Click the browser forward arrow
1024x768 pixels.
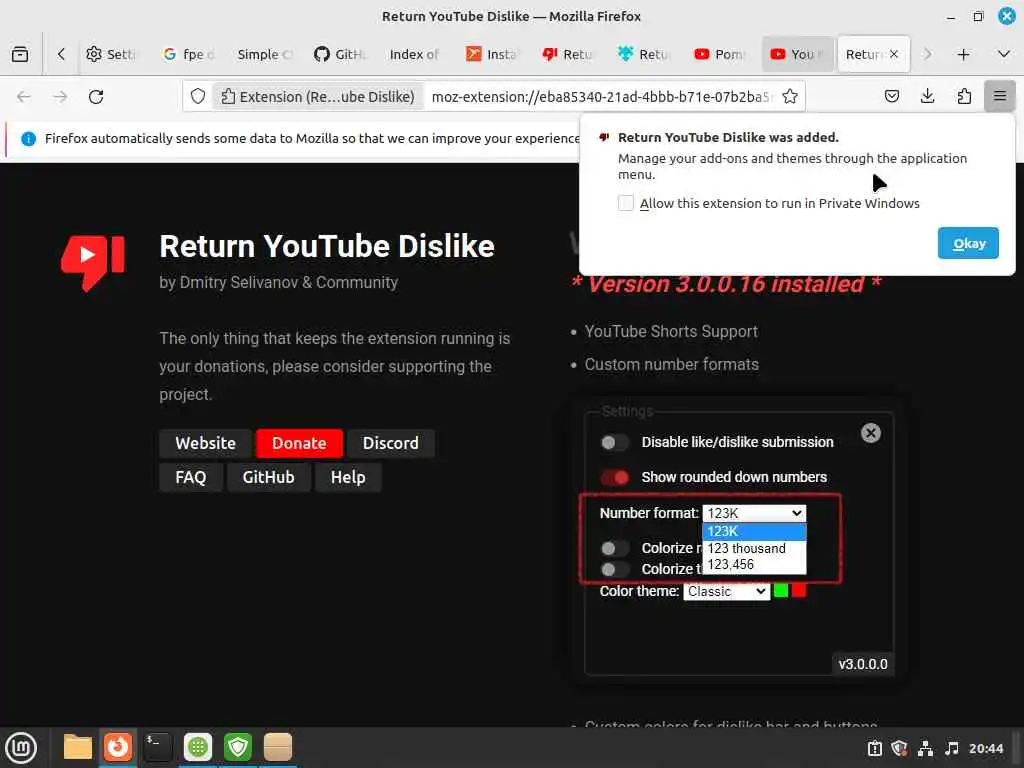(60, 97)
